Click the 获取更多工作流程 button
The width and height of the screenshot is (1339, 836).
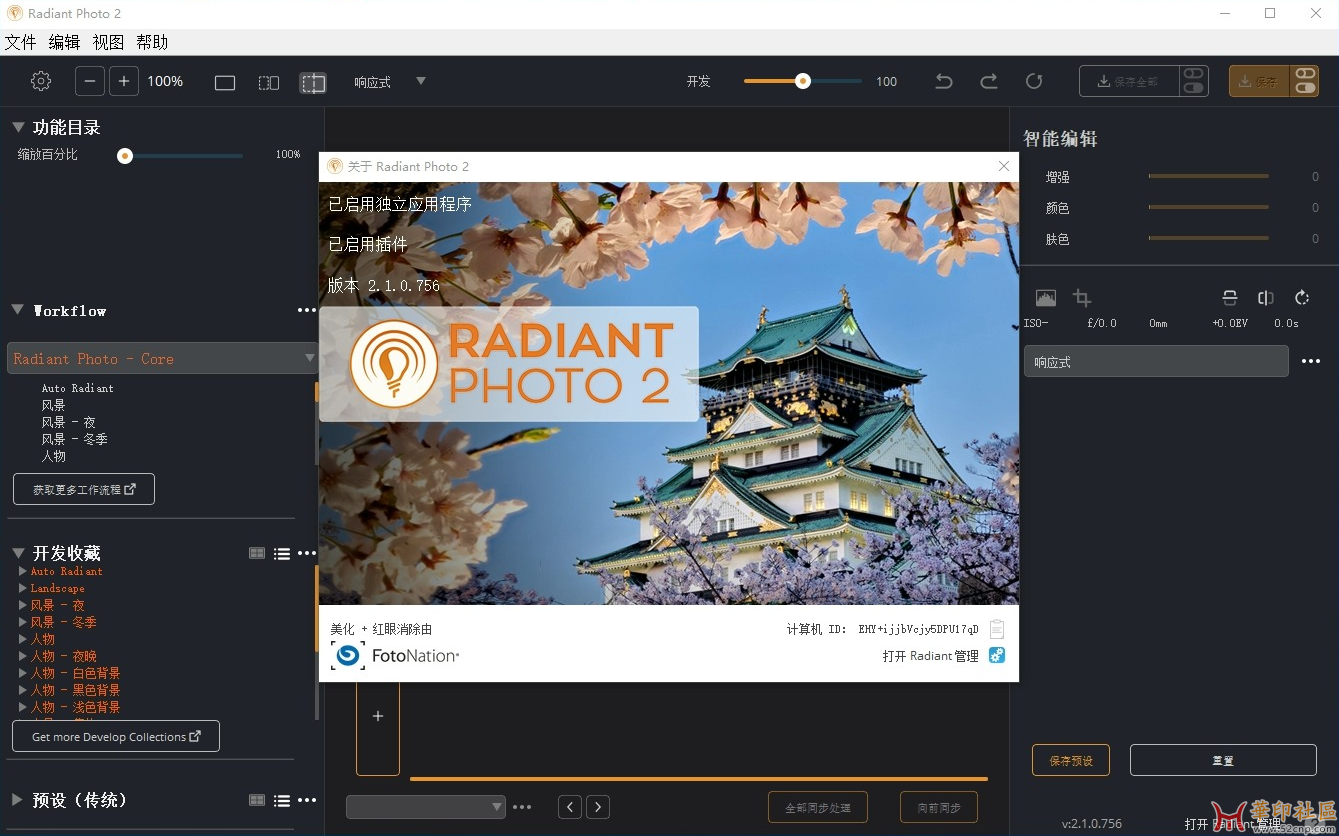point(84,490)
